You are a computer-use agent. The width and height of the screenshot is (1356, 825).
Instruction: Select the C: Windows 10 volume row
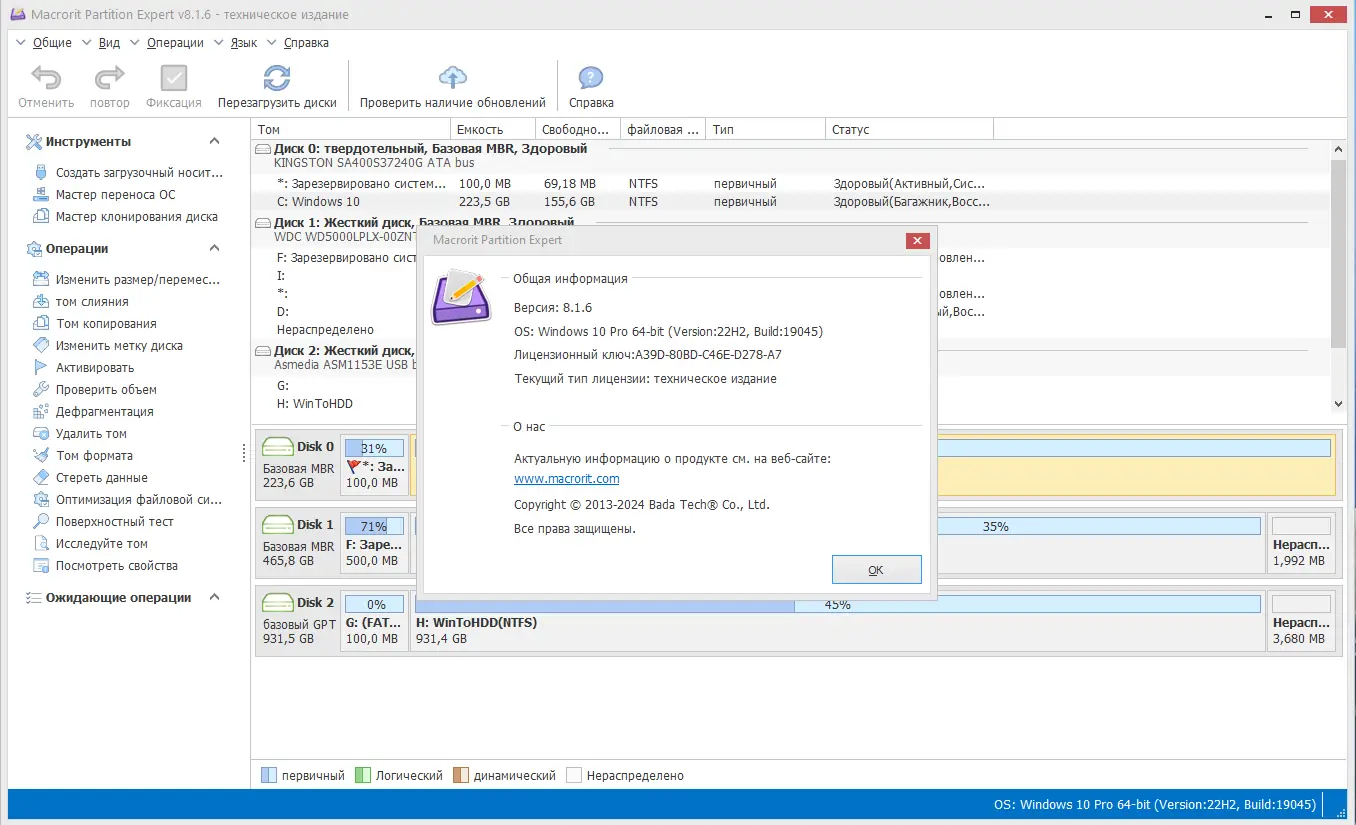790,202
